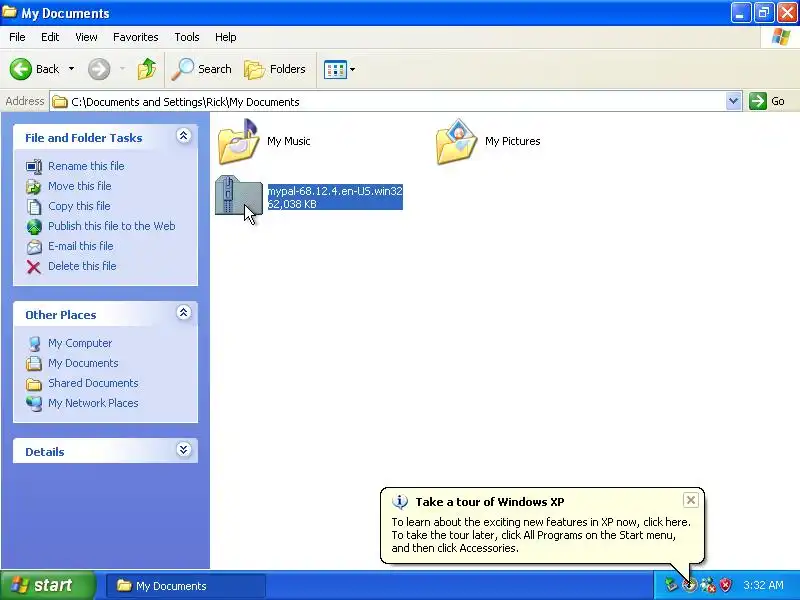Expand the address bar dropdown
This screenshot has height=600, width=800.
click(x=733, y=101)
